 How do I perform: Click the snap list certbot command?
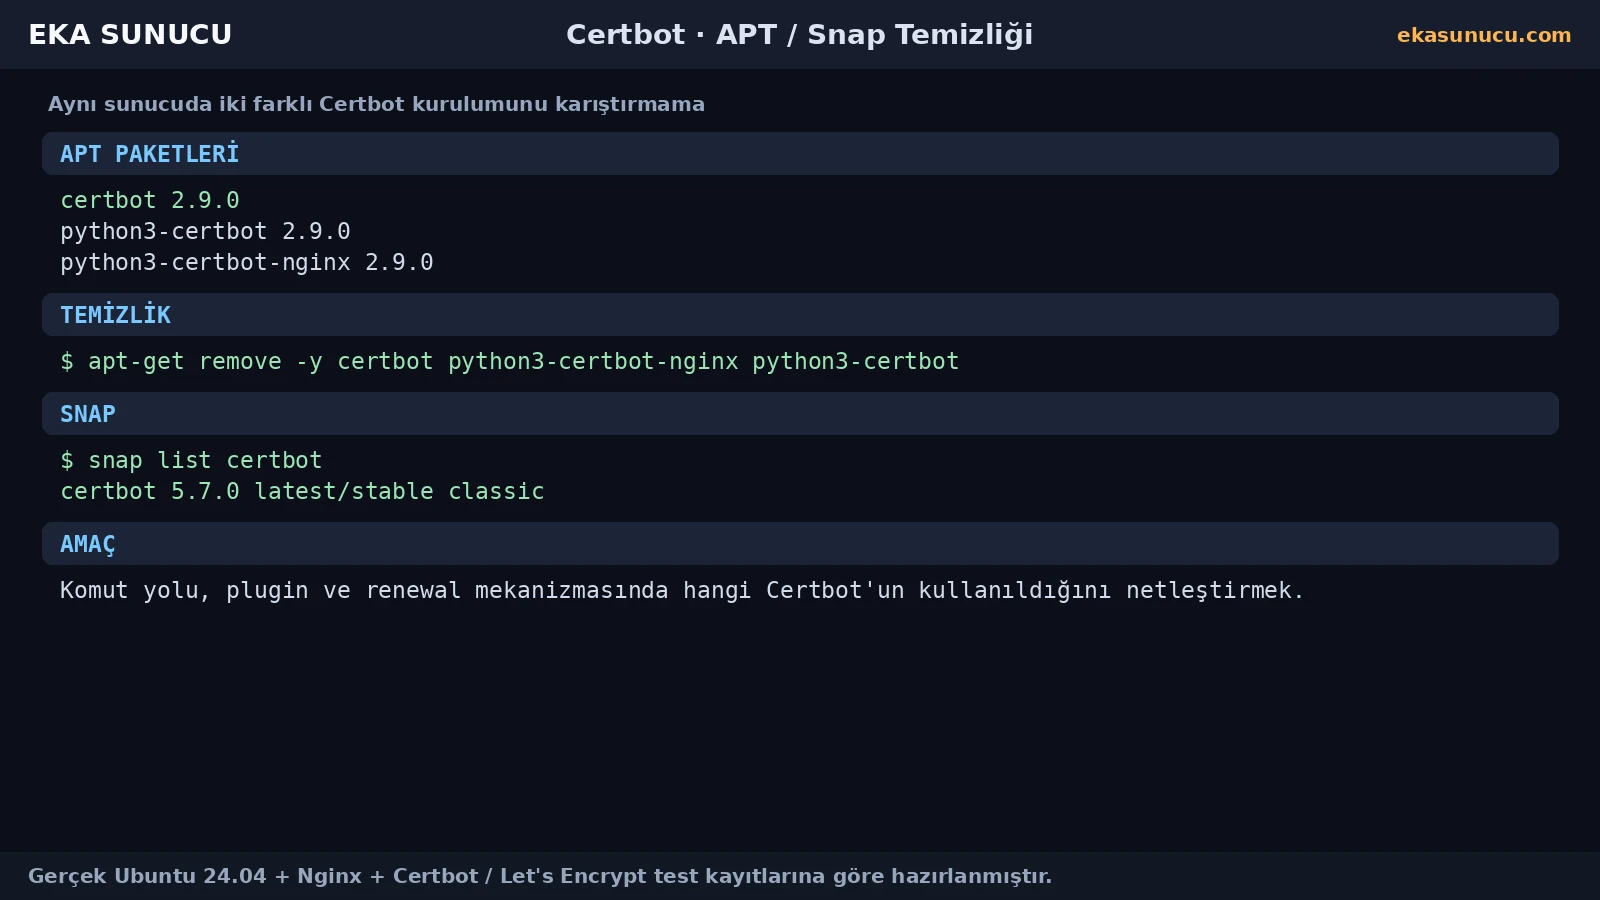[x=191, y=460]
